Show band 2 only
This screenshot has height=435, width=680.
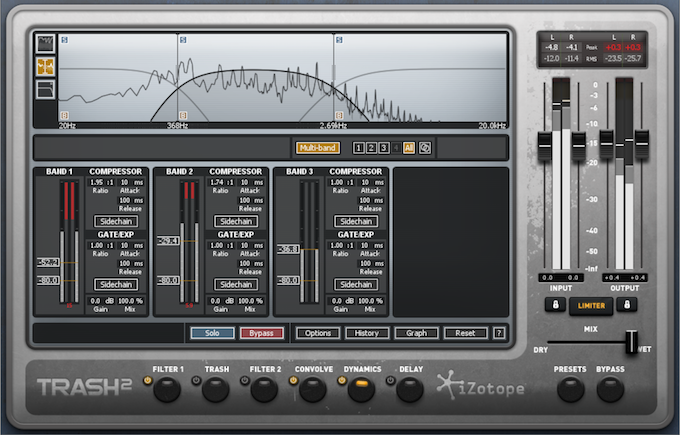(x=371, y=148)
